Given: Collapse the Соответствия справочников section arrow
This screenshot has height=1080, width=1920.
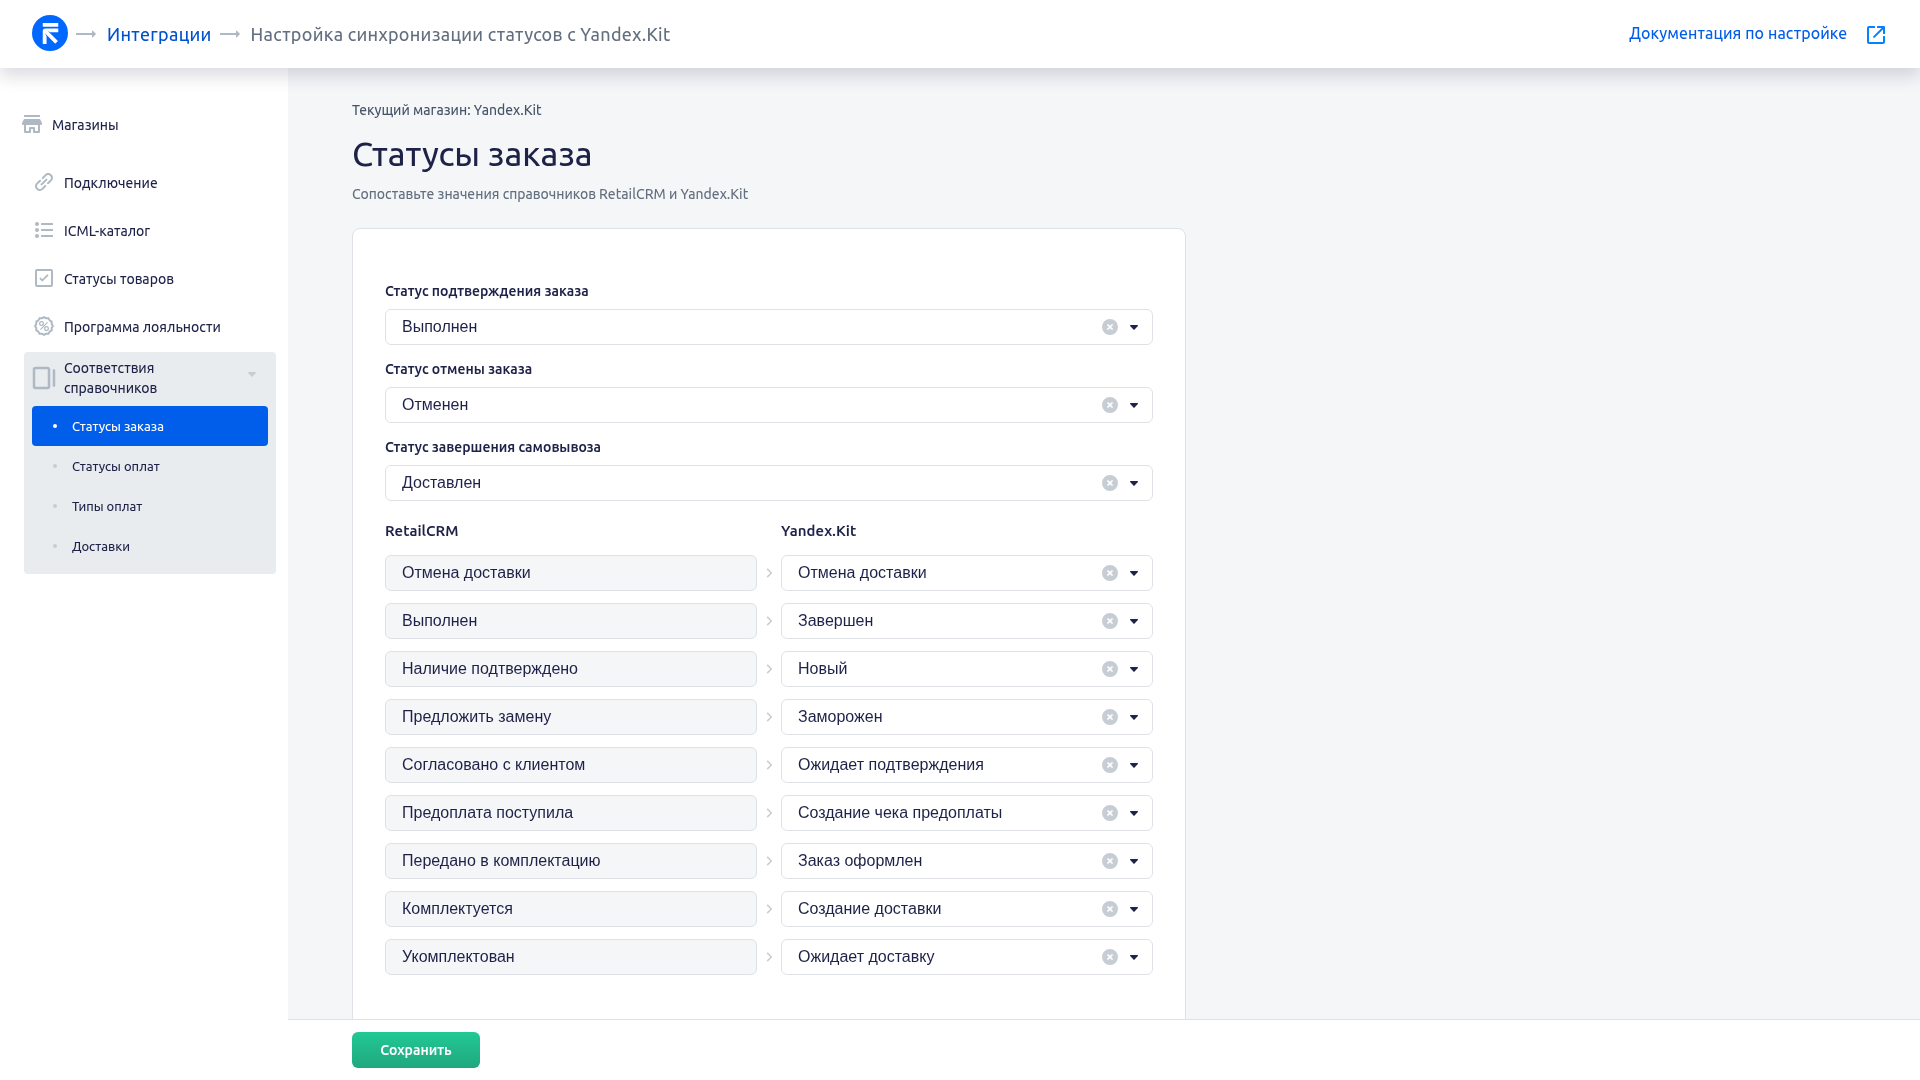Looking at the screenshot, I should [252, 375].
